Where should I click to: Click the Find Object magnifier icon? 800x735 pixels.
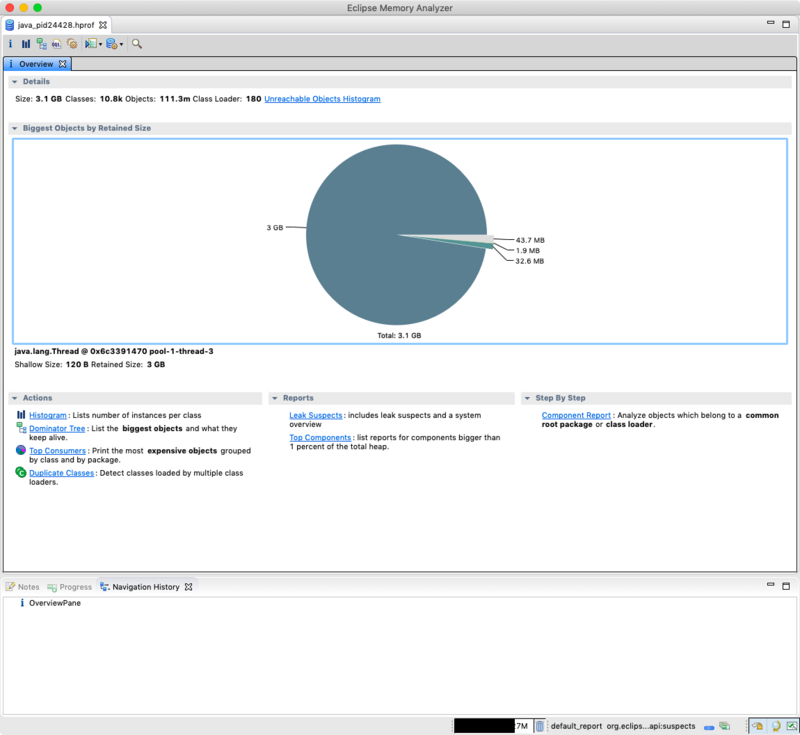(137, 44)
